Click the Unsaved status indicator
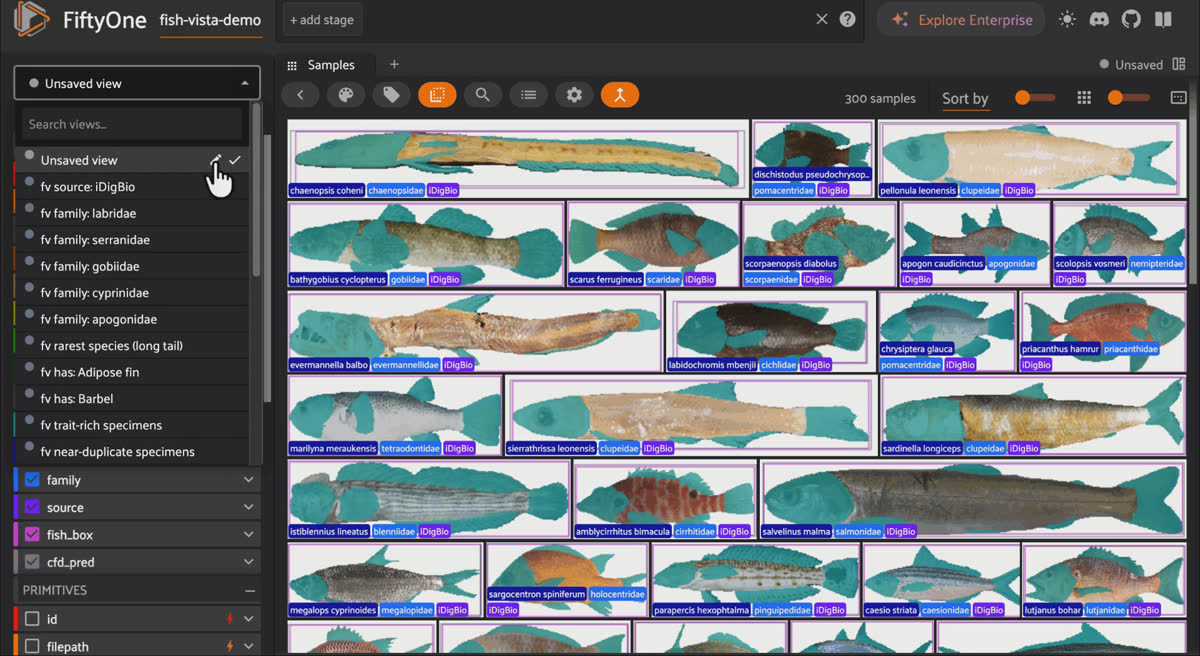 [1131, 65]
